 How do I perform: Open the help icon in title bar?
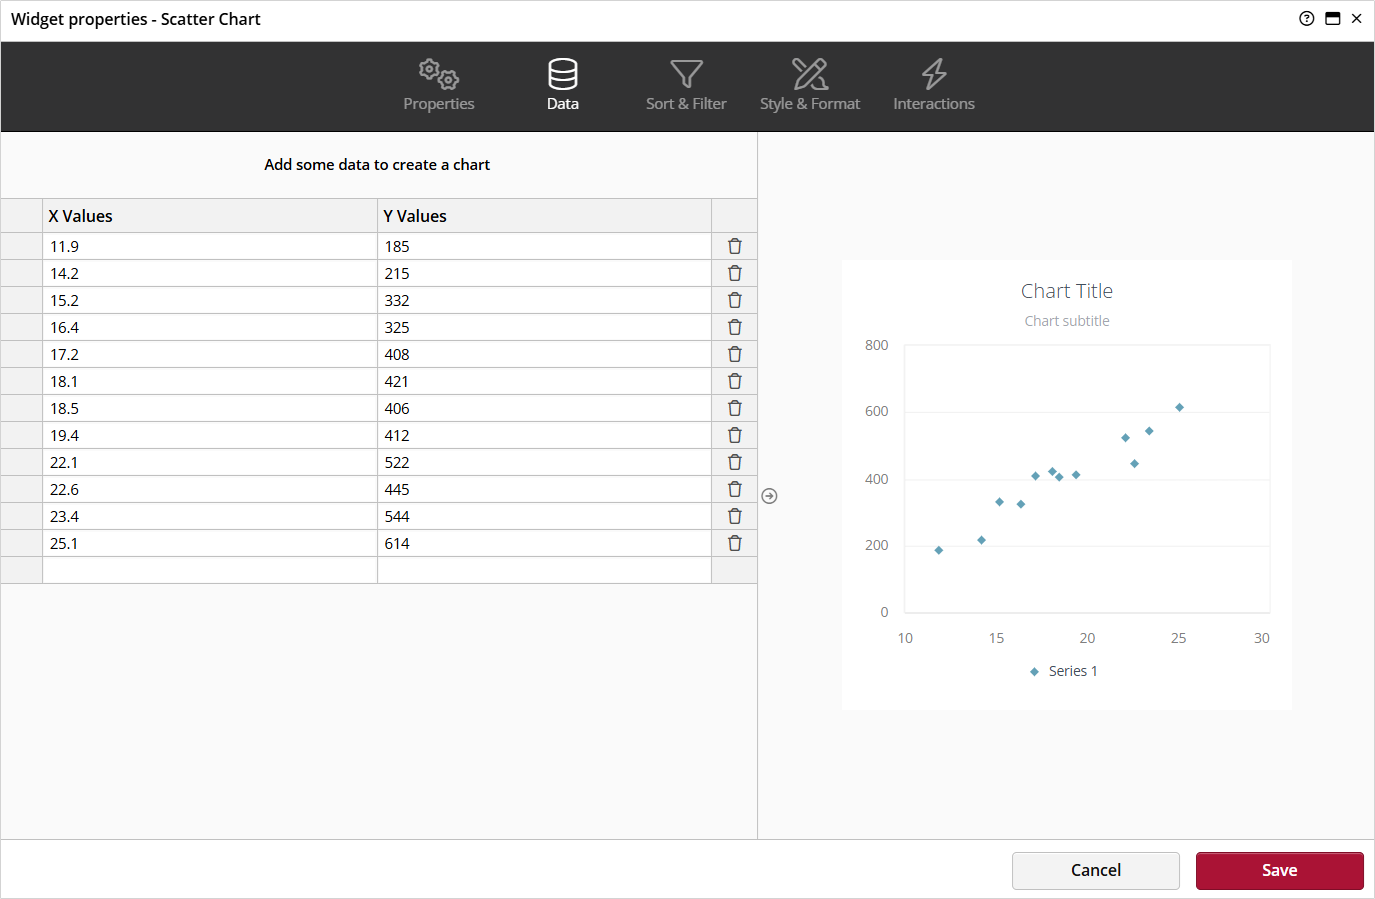point(1307,18)
